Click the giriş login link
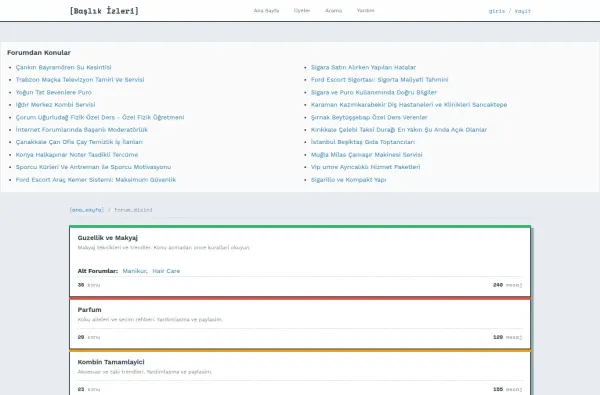 497,11
